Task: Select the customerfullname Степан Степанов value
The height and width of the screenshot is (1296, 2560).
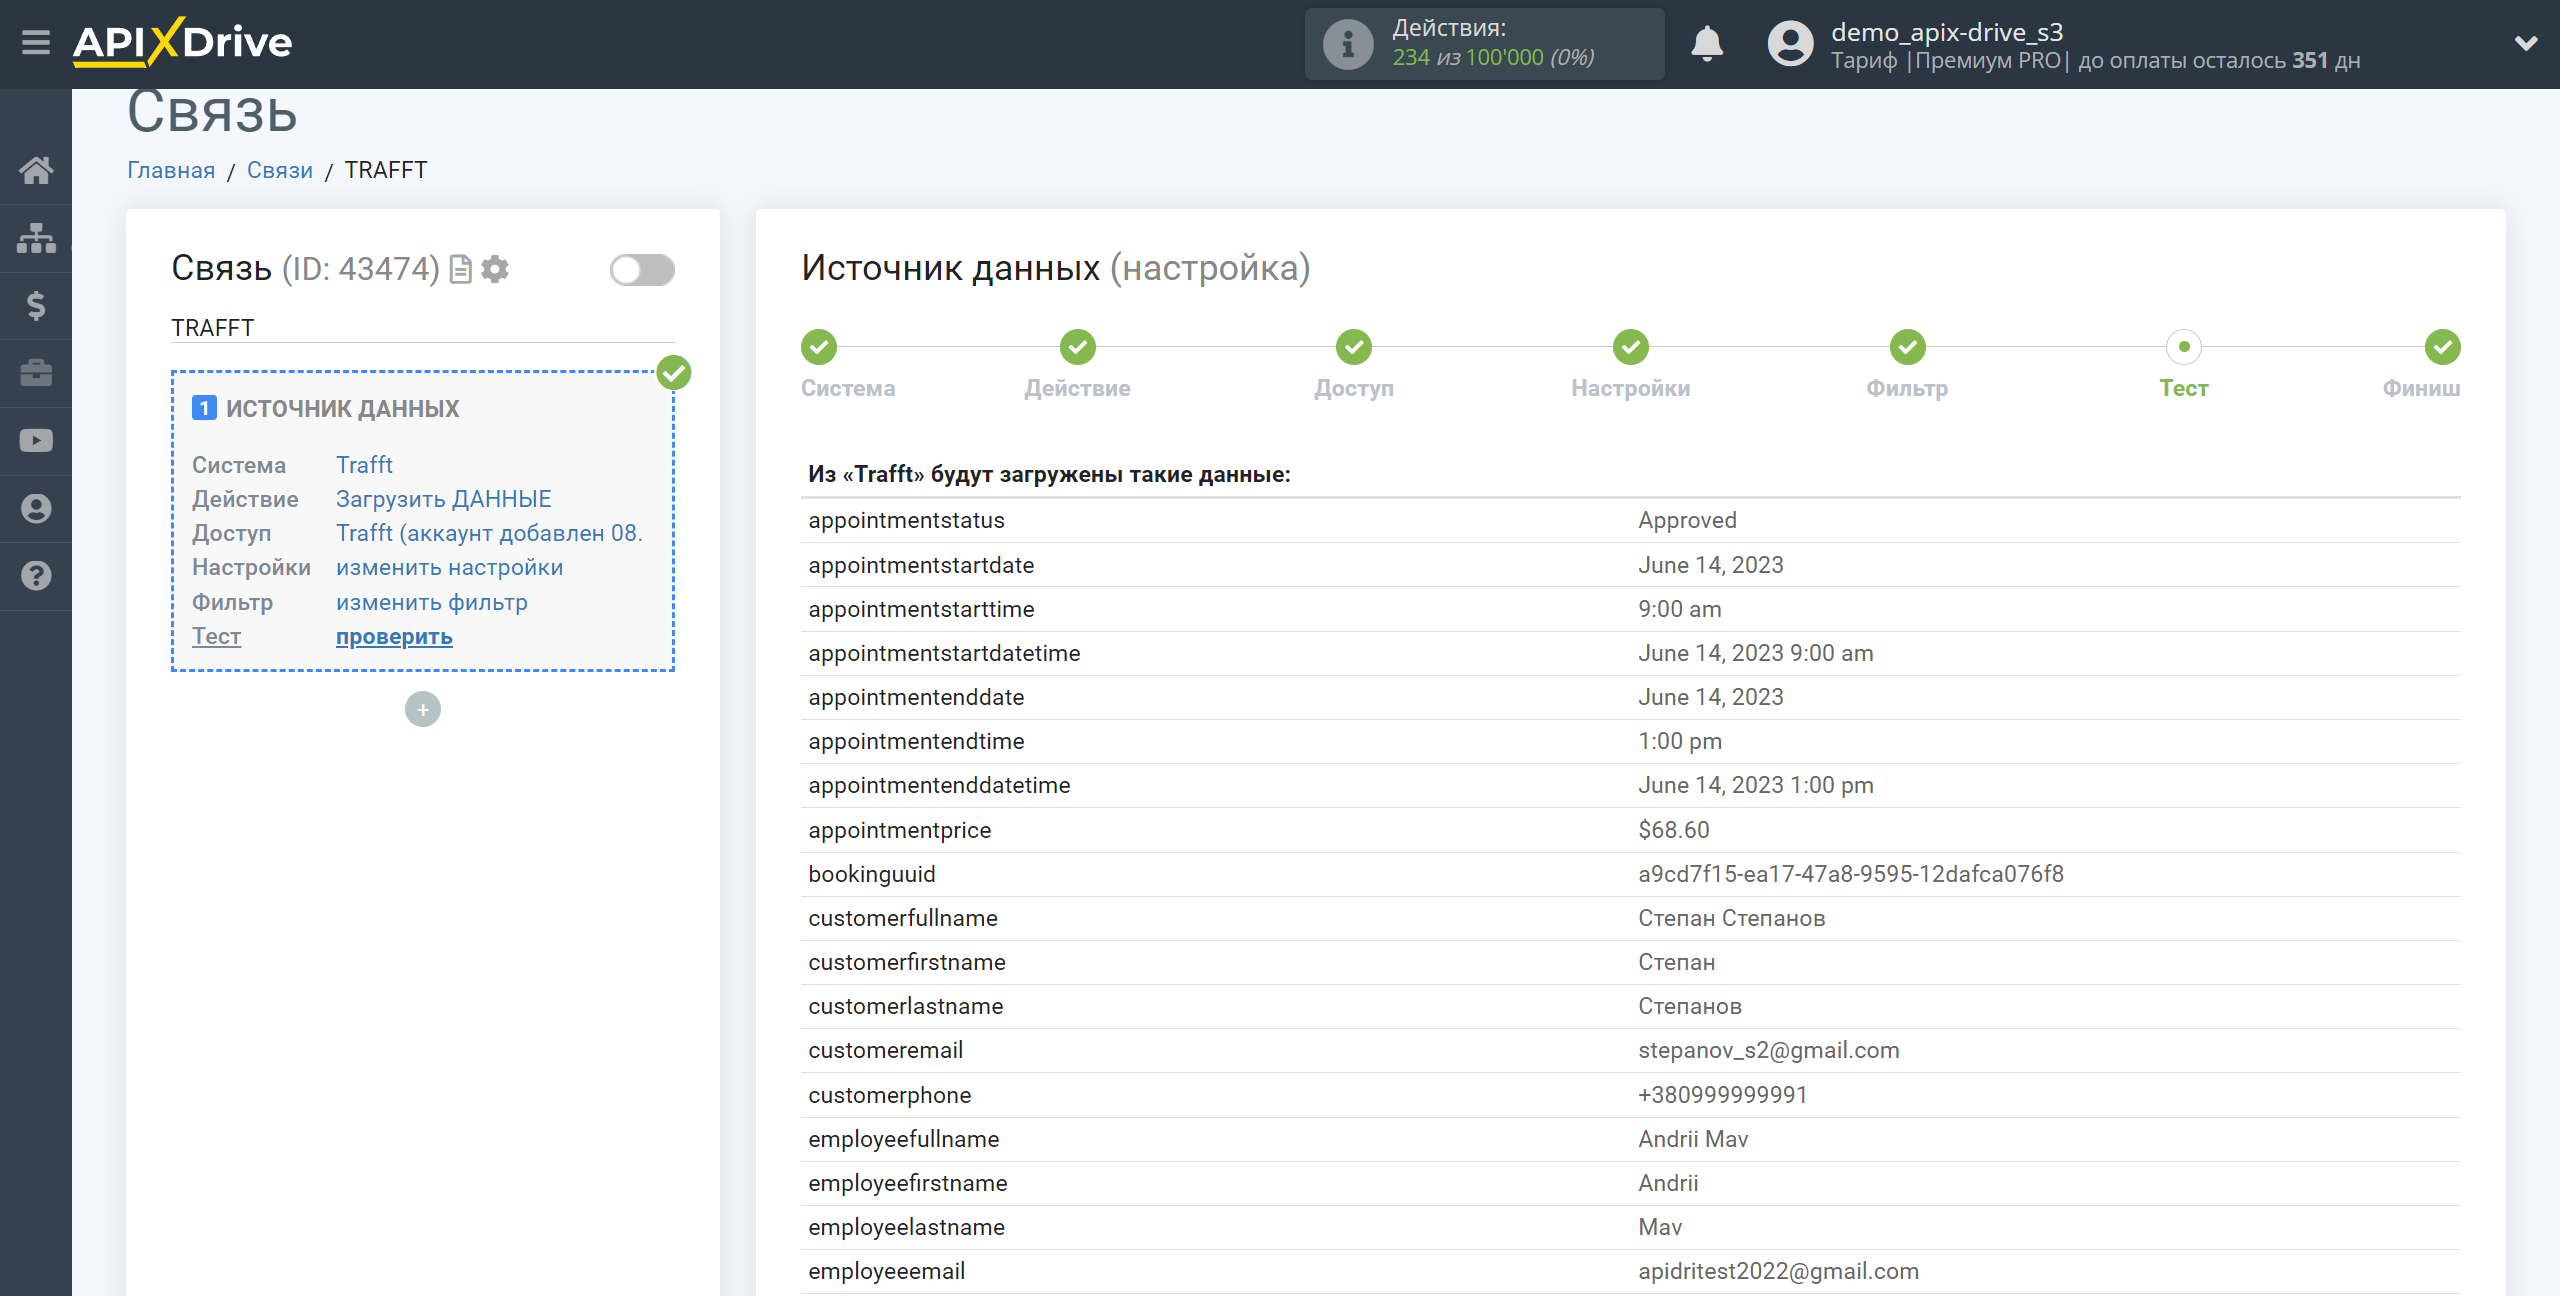Action: [1732, 918]
